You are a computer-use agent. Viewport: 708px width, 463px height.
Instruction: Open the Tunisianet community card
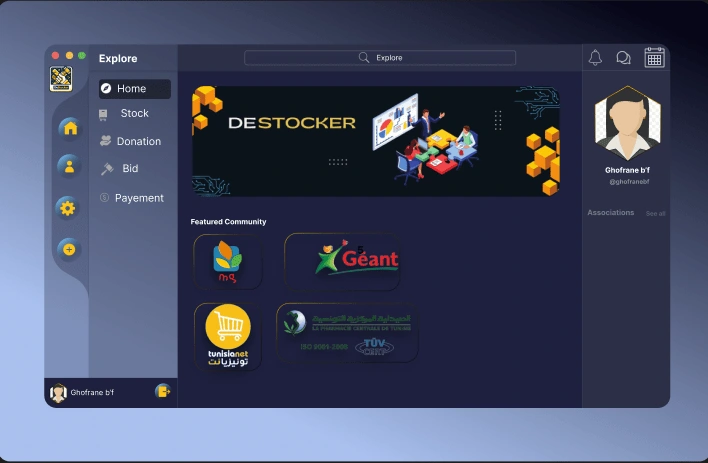tap(228, 337)
